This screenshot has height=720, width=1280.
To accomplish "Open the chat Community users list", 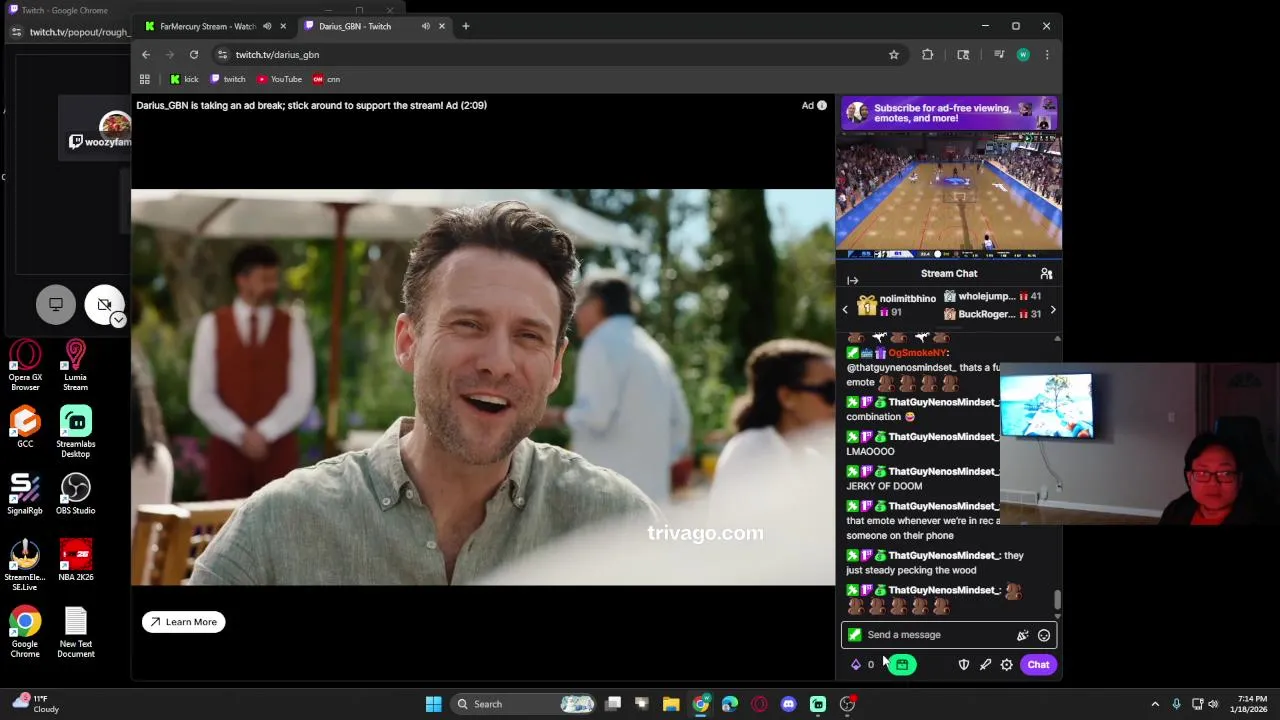I will tap(1046, 273).
